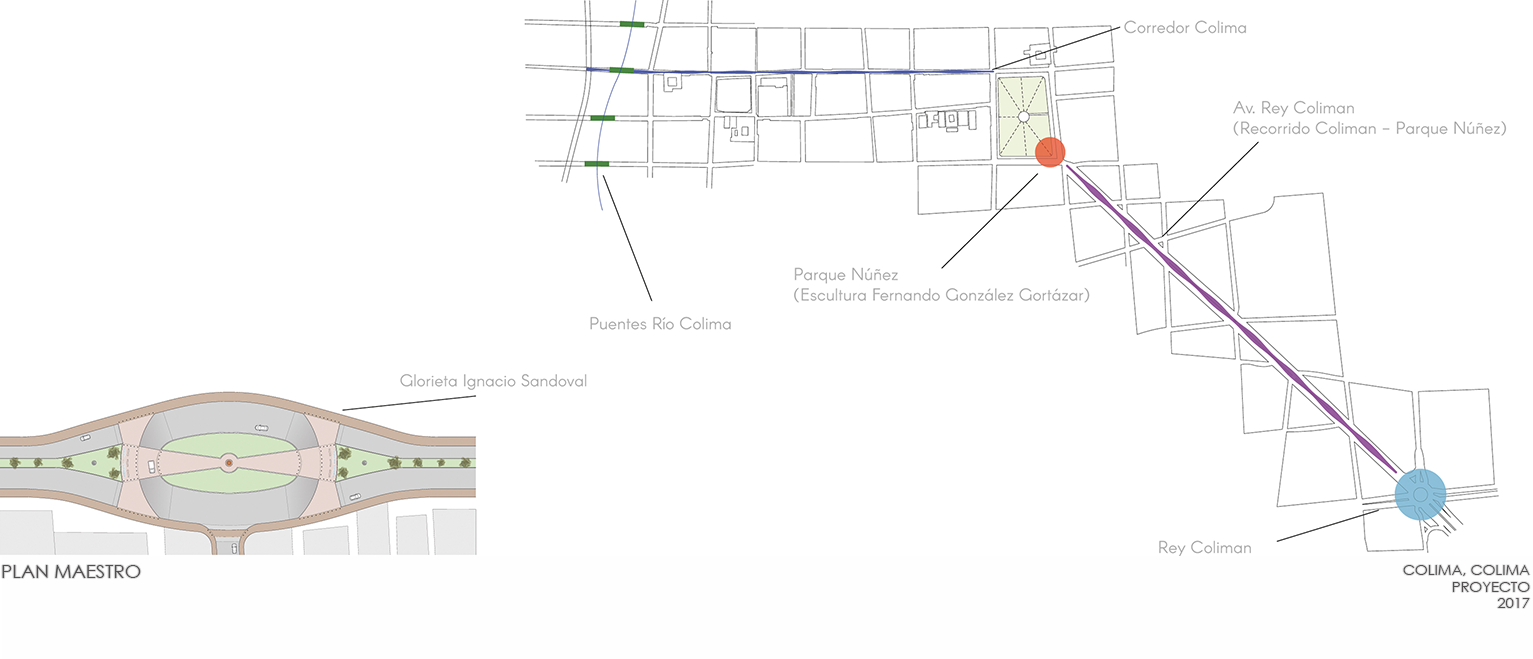This screenshot has height=659, width=1533.
Task: Click the 'PROYECTO' caption text
Action: click(1490, 588)
